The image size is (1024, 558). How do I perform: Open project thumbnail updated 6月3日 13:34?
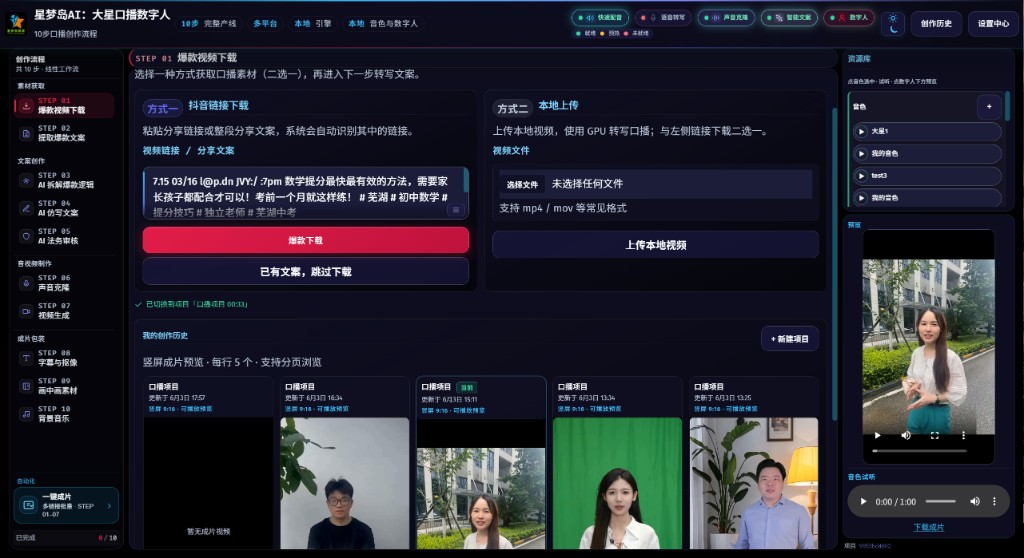[x=617, y=484]
